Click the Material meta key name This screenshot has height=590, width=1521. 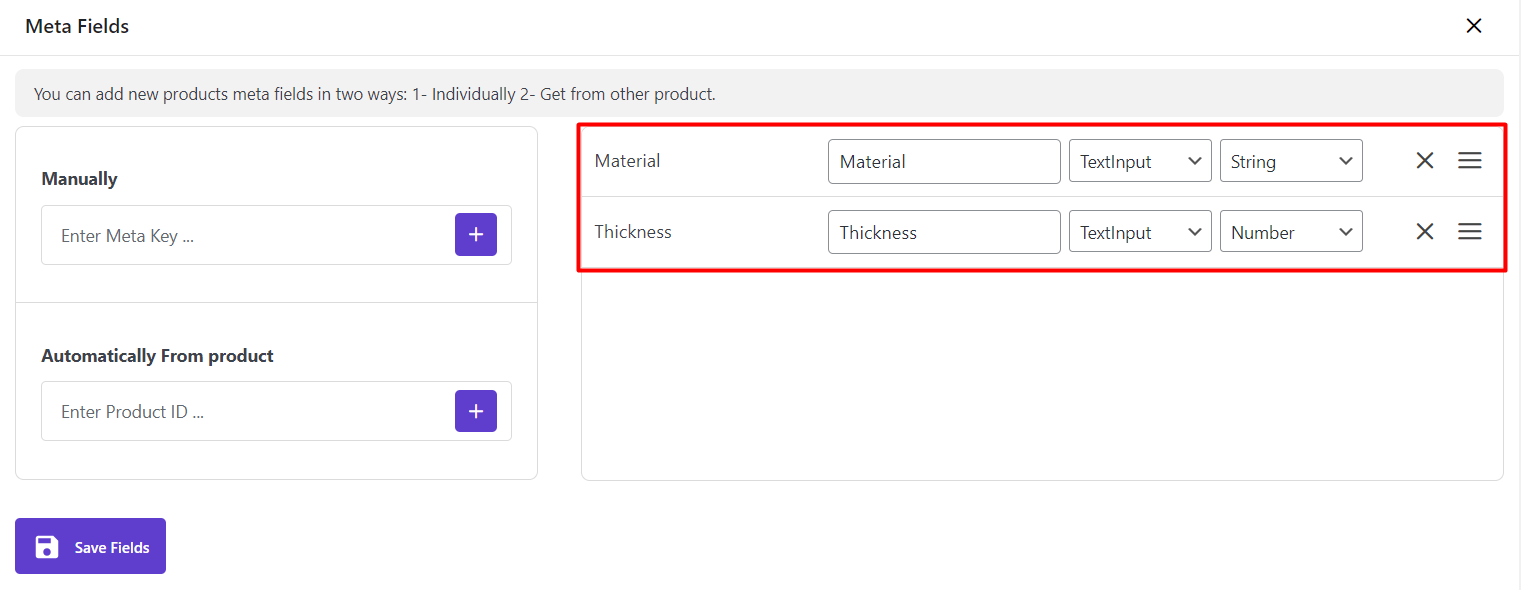(x=627, y=161)
